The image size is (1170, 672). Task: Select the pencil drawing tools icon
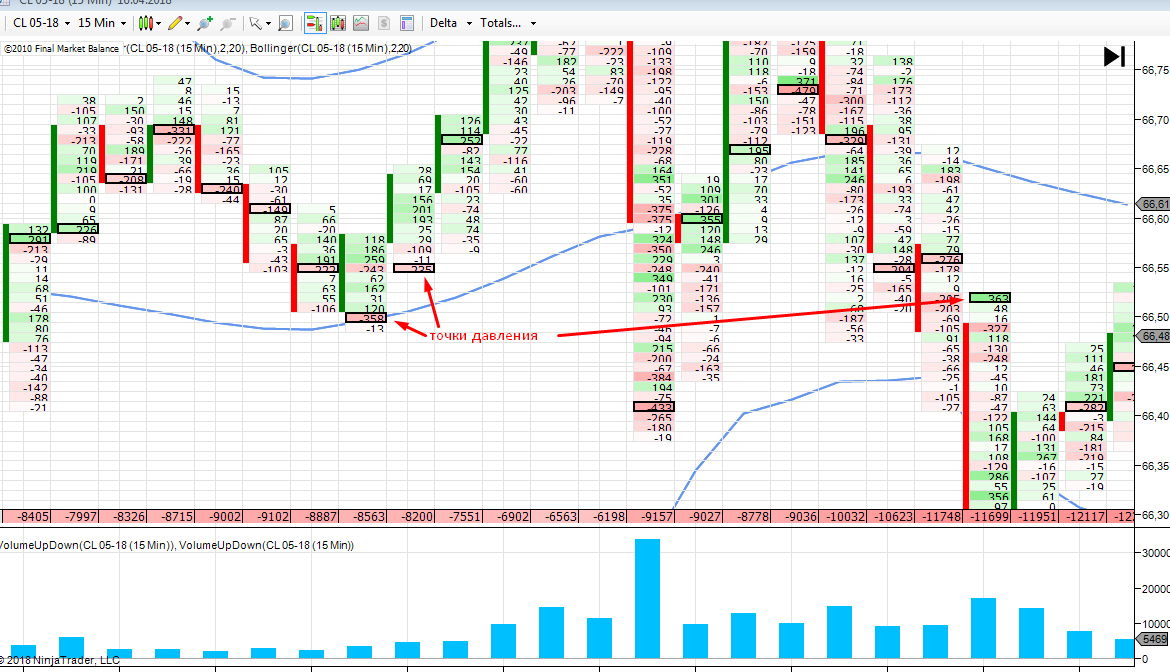(175, 23)
